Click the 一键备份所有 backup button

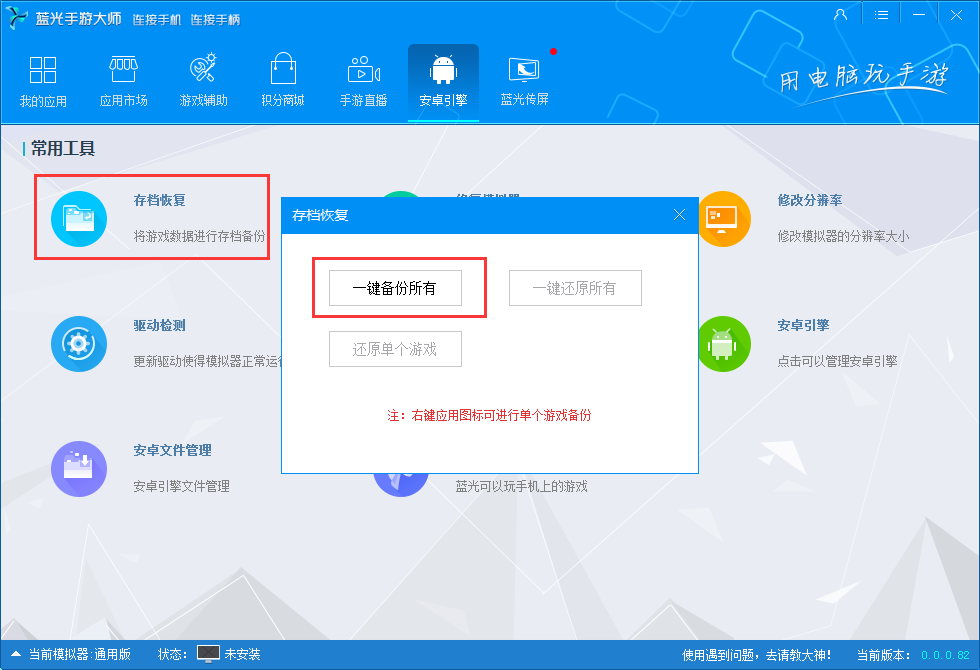[395, 287]
